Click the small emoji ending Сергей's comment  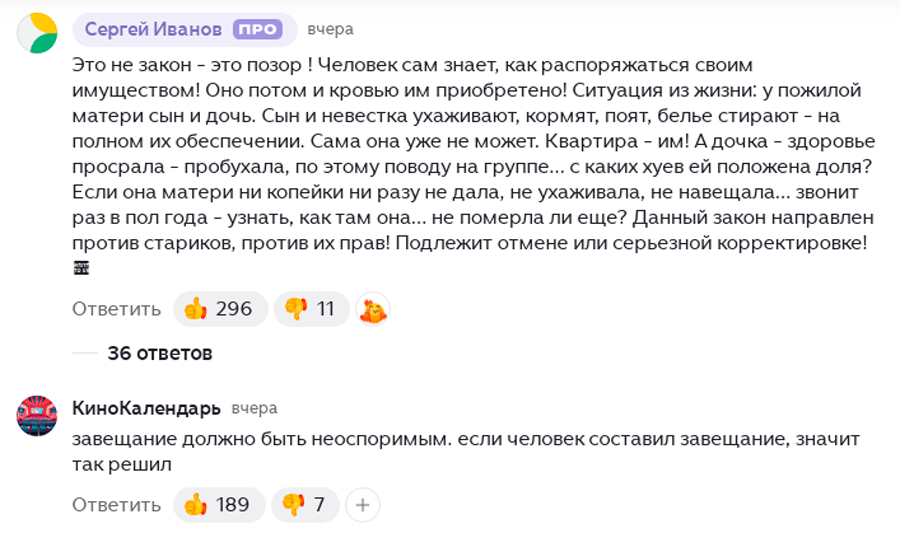[x=82, y=268]
